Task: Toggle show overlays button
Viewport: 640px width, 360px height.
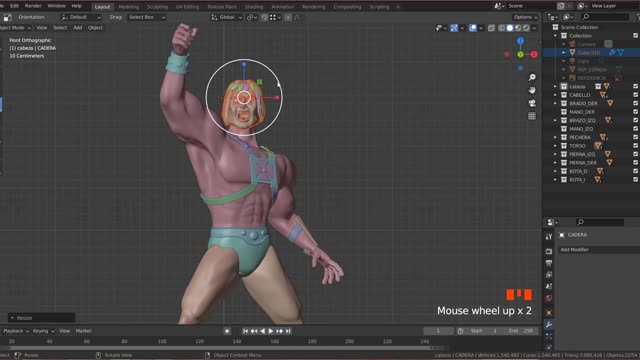Action: pos(473,28)
